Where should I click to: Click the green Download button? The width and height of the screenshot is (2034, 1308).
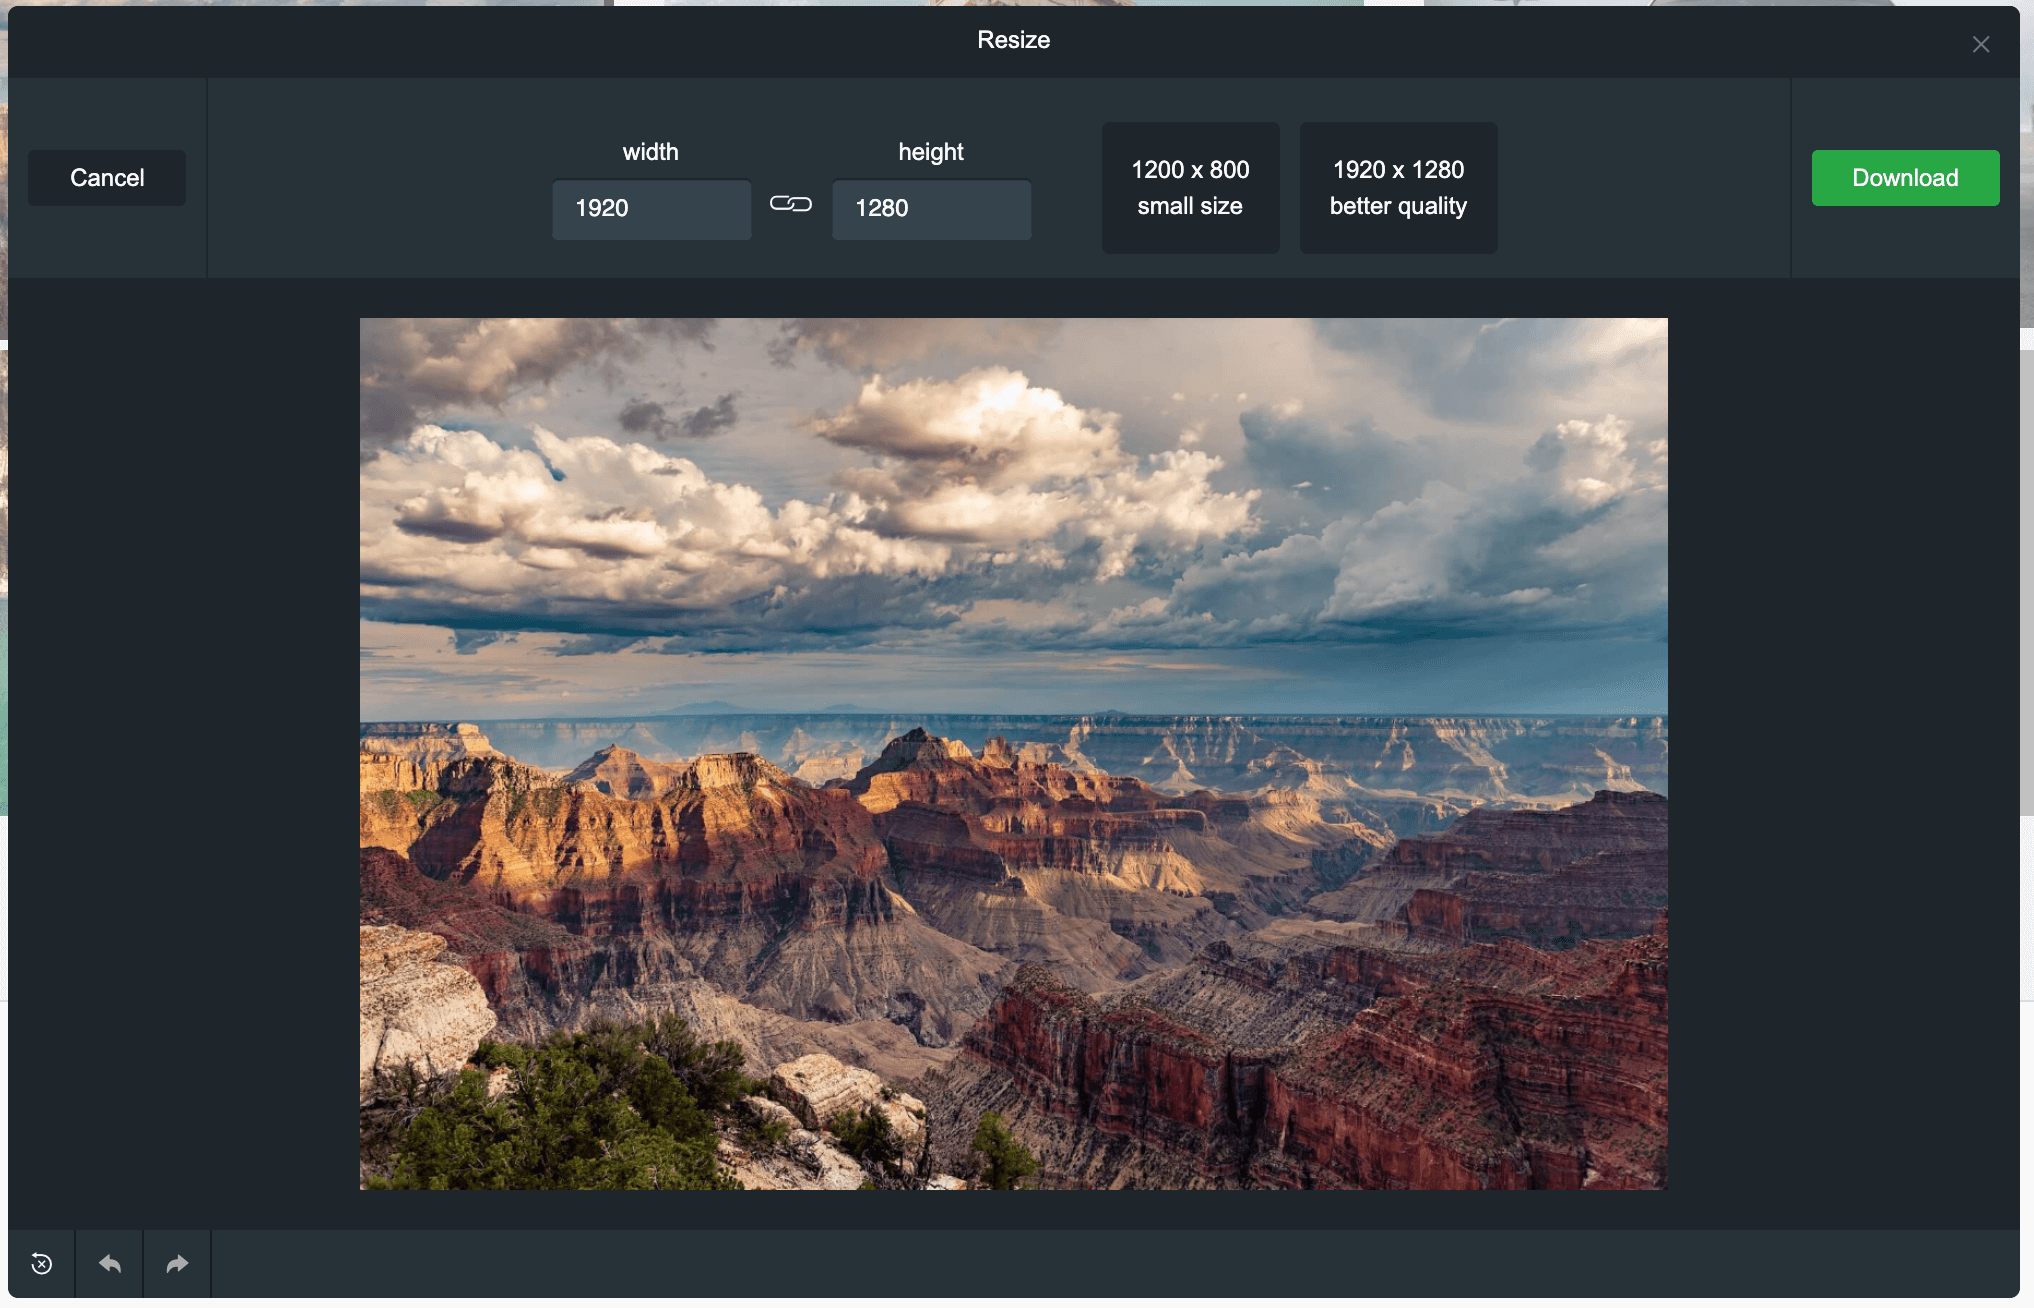tap(1904, 178)
